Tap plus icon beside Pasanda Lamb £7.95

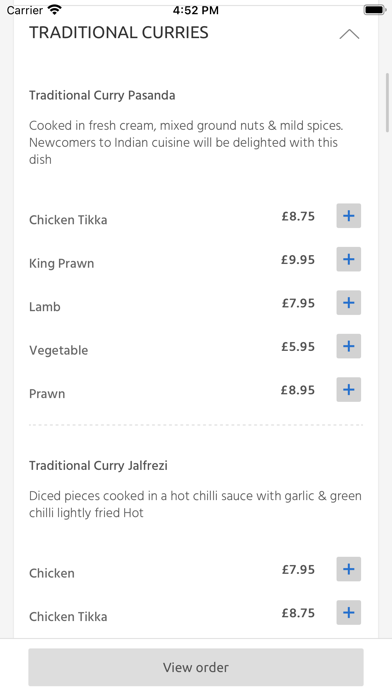[348, 303]
